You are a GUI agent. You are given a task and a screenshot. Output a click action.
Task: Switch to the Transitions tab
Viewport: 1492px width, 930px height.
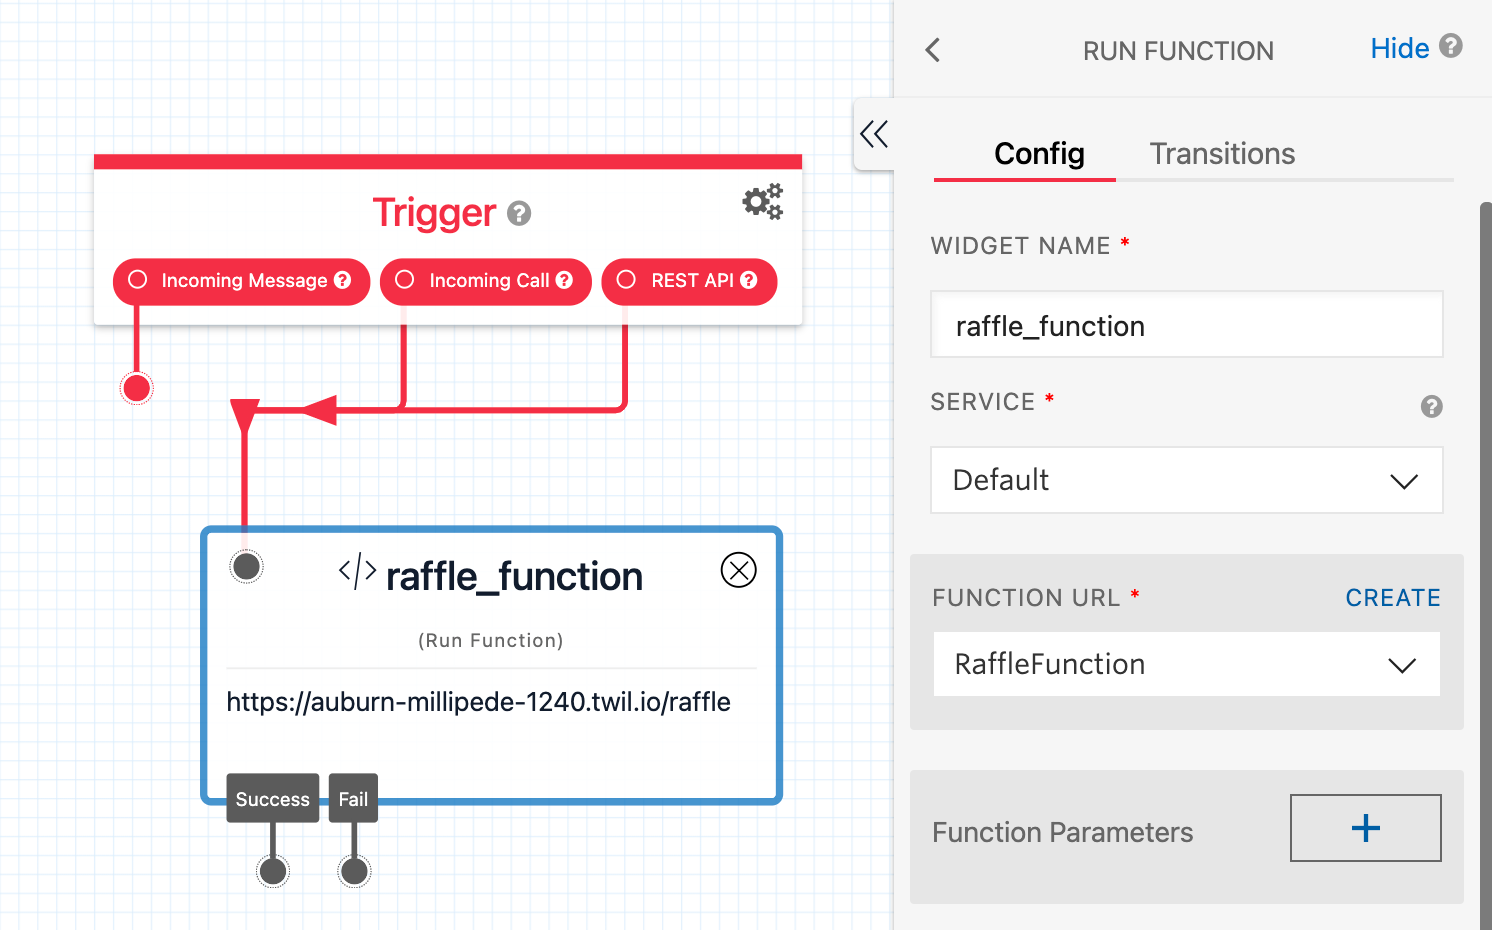coord(1222,154)
